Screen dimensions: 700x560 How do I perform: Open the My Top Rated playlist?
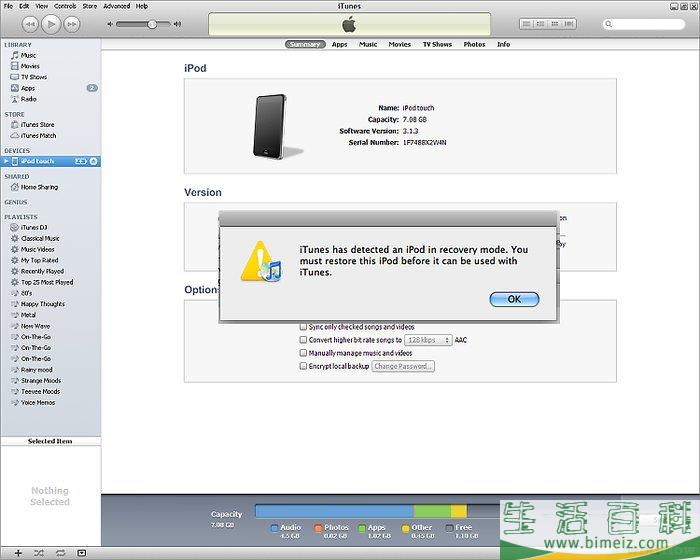pyautogui.click(x=39, y=260)
